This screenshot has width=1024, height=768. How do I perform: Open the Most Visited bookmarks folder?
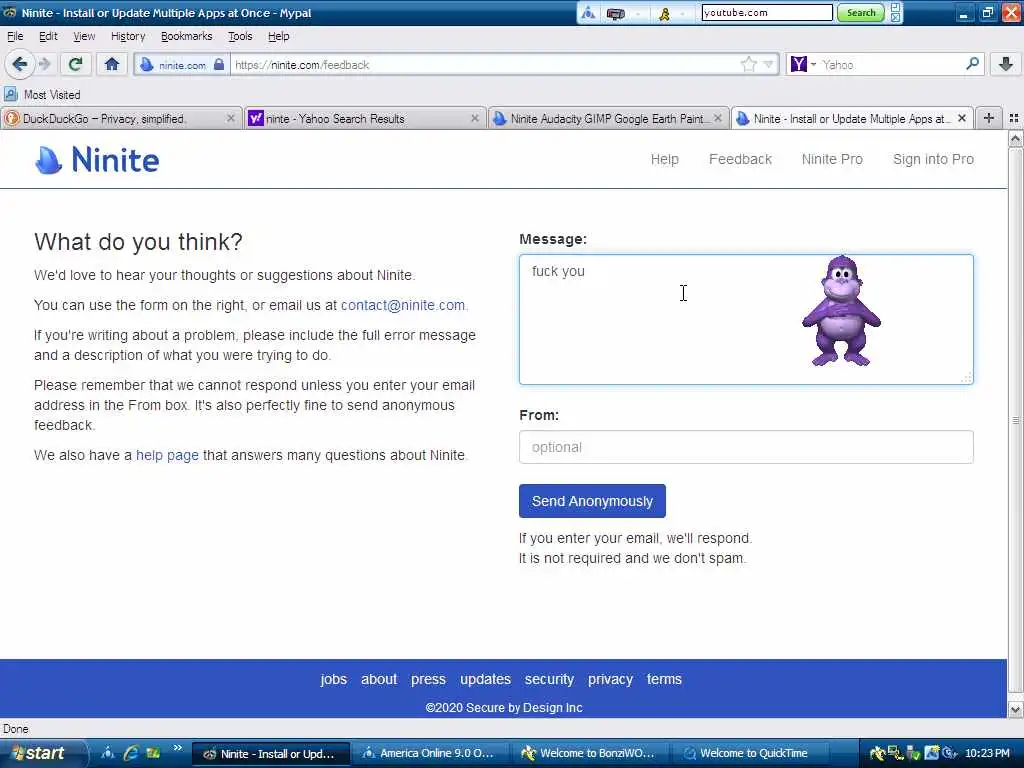(42, 95)
